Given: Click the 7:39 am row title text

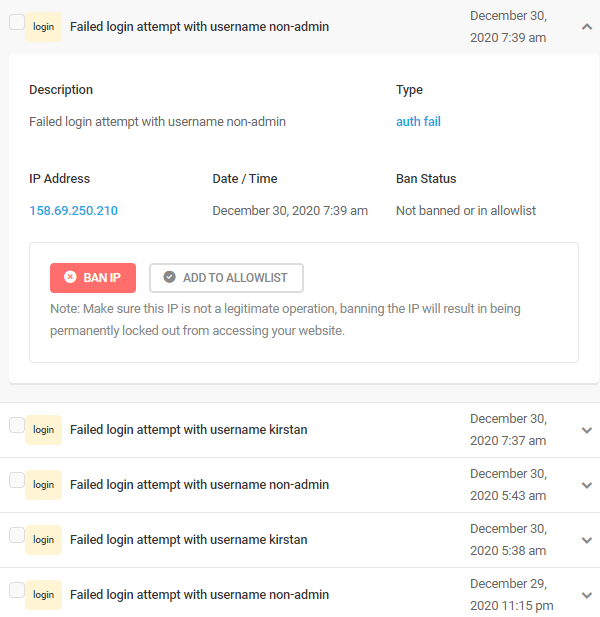Looking at the screenshot, I should point(199,27).
